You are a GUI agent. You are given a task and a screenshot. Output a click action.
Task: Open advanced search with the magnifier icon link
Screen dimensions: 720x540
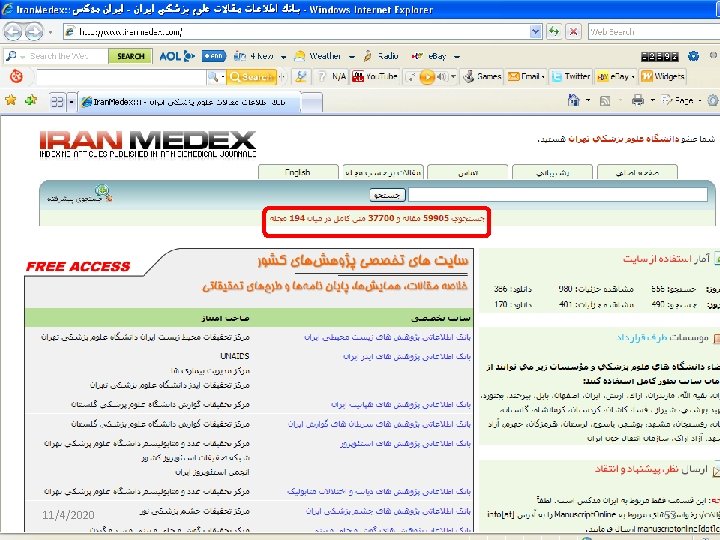pos(80,194)
